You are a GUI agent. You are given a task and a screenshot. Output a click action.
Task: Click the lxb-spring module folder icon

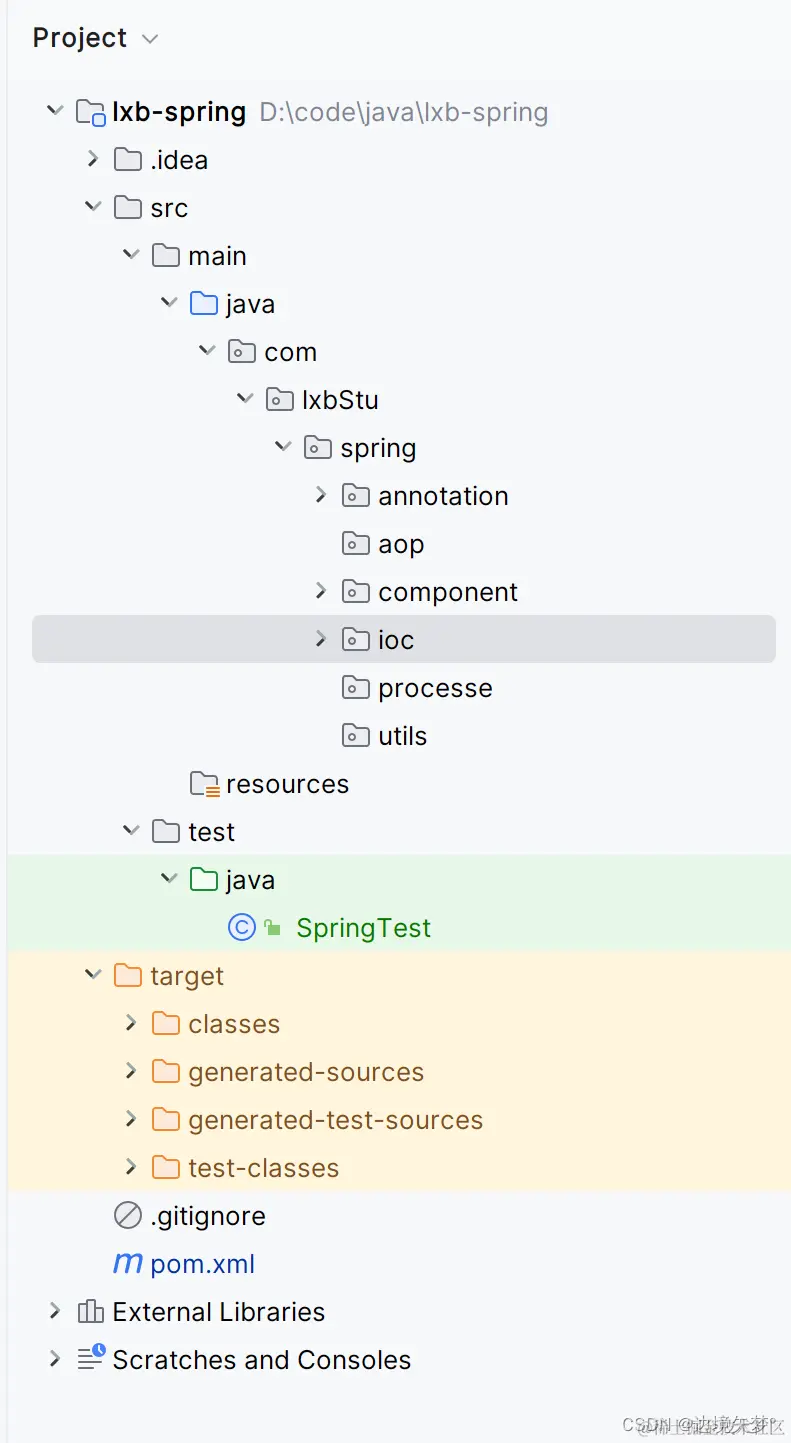click(x=91, y=112)
